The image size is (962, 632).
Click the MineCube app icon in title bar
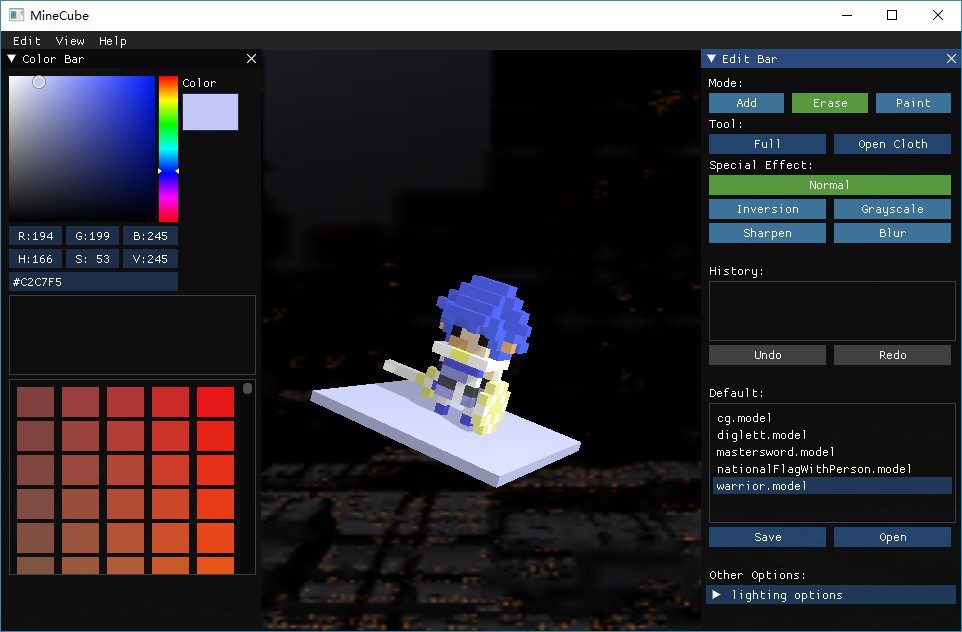17,15
